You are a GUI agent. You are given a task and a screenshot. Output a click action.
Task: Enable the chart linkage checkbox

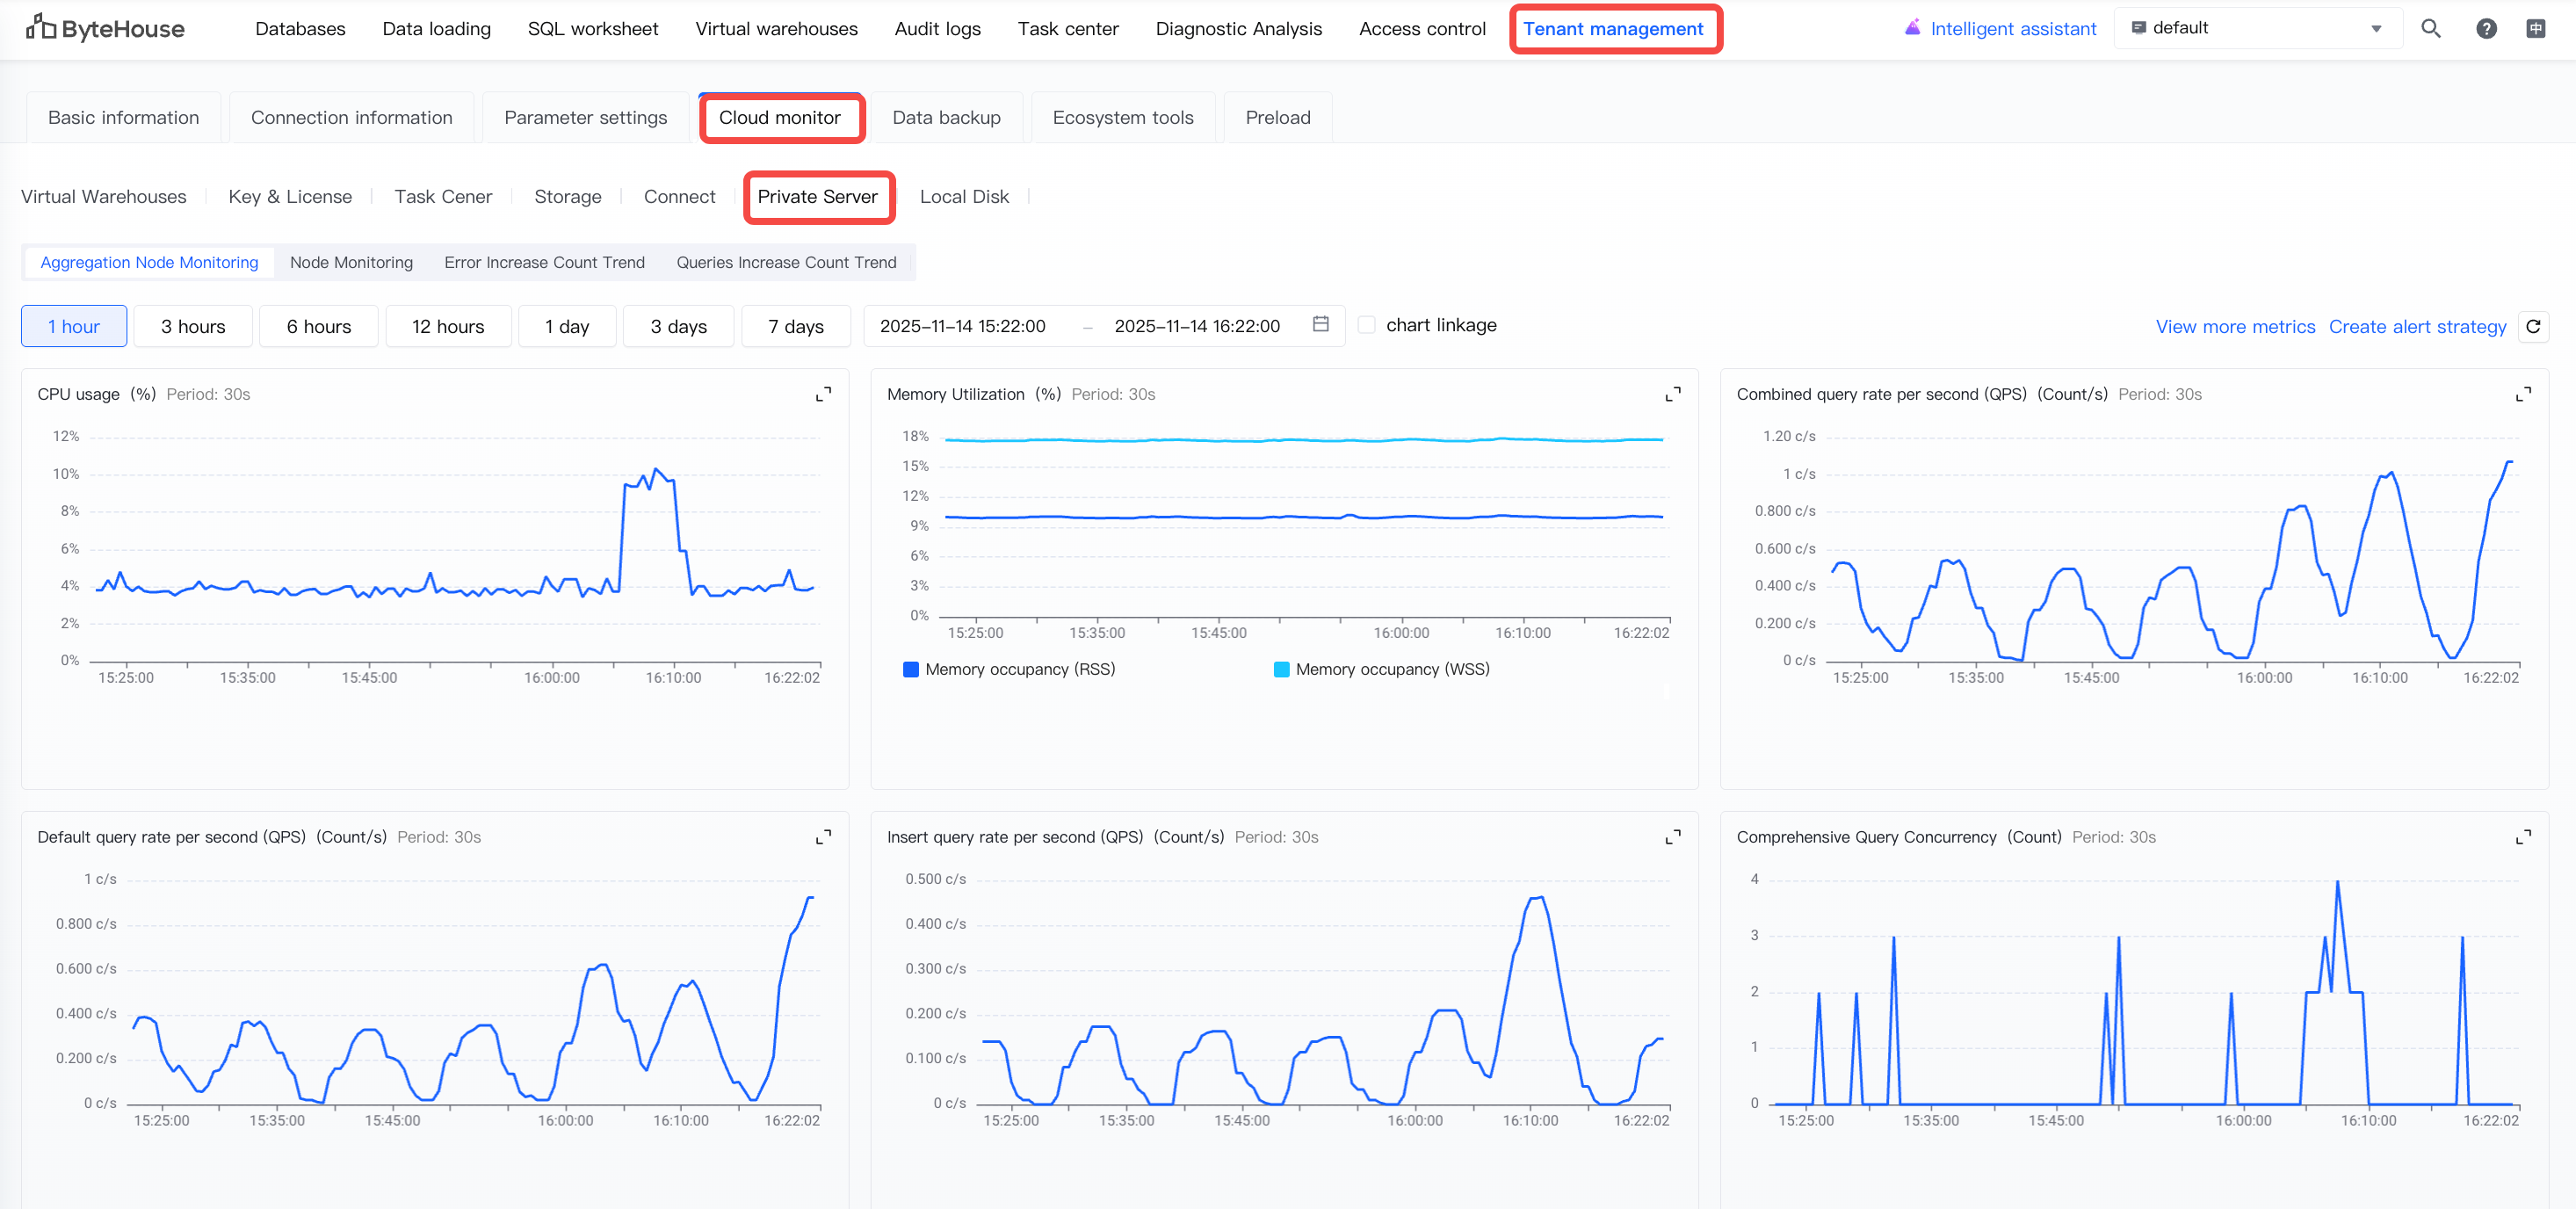coord(1367,325)
